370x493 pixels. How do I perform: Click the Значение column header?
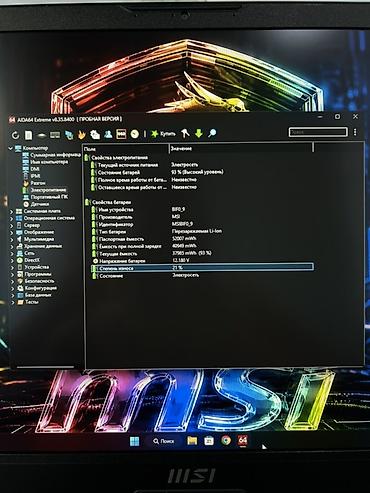pos(241,148)
